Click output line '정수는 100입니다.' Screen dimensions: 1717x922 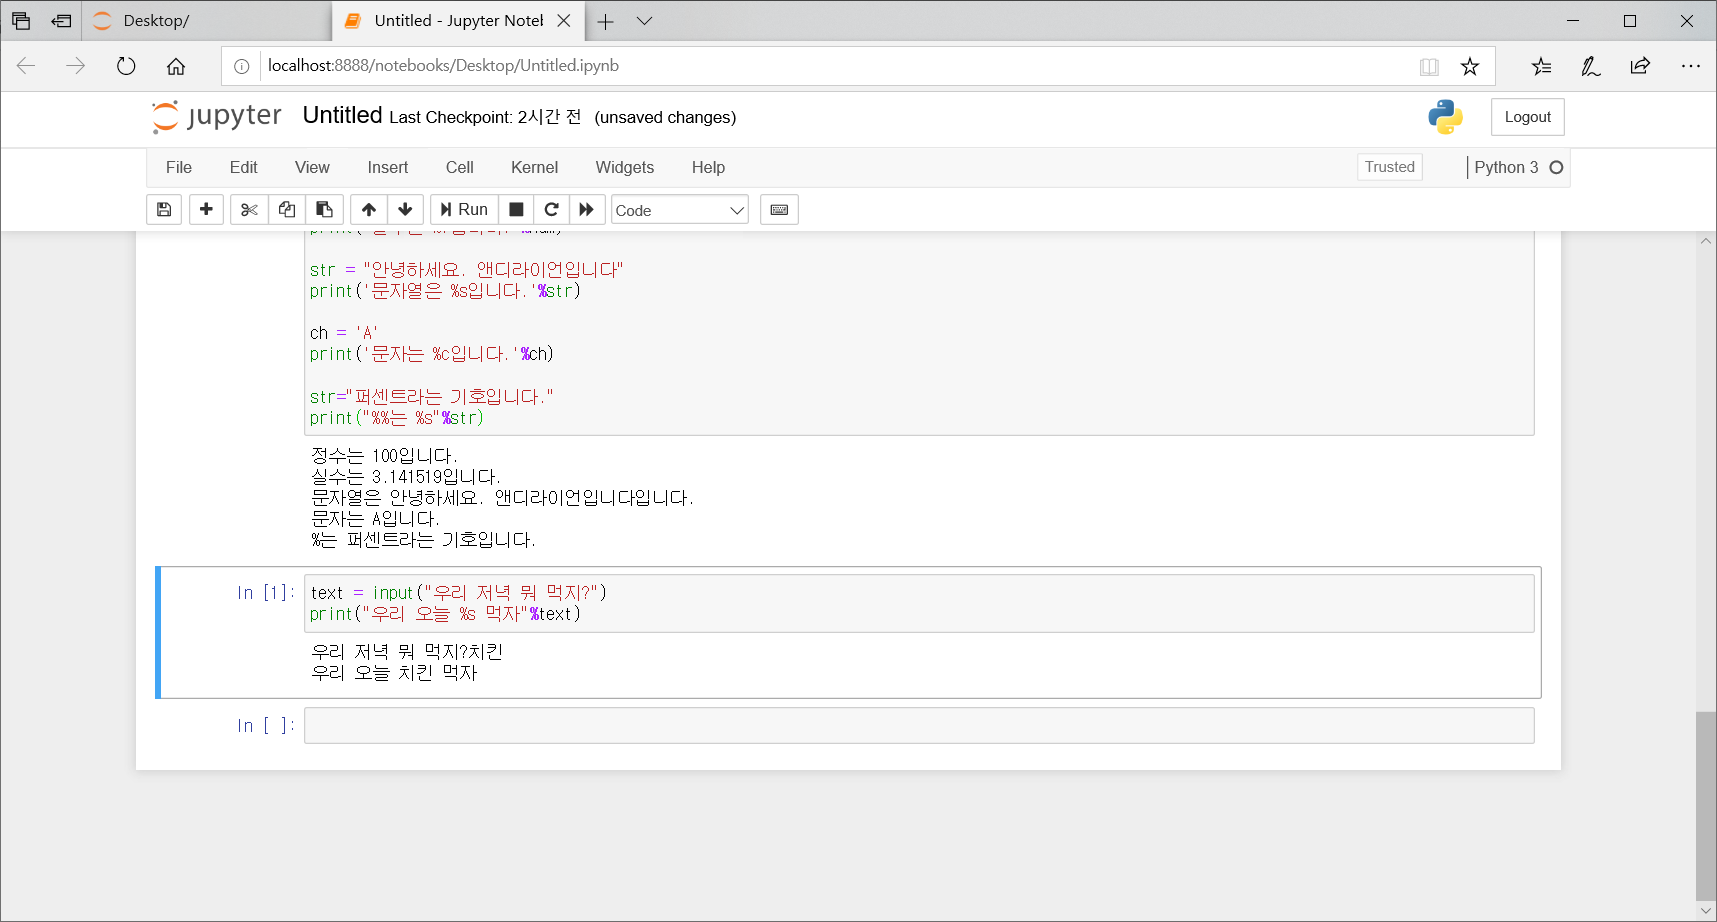(384, 456)
